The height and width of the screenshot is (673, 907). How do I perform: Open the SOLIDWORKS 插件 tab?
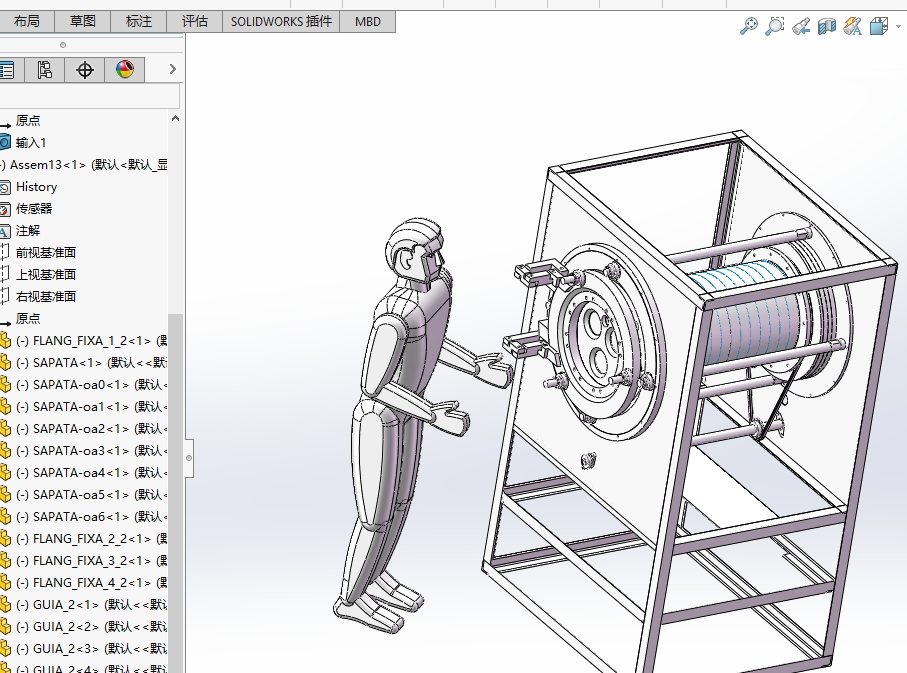[280, 21]
